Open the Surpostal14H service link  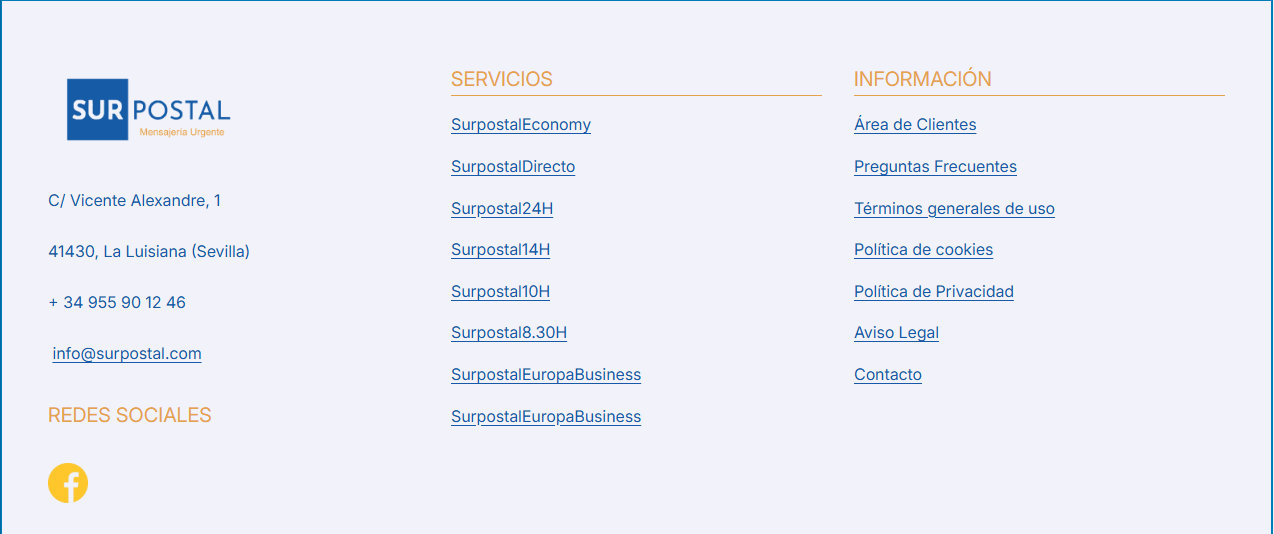point(500,250)
